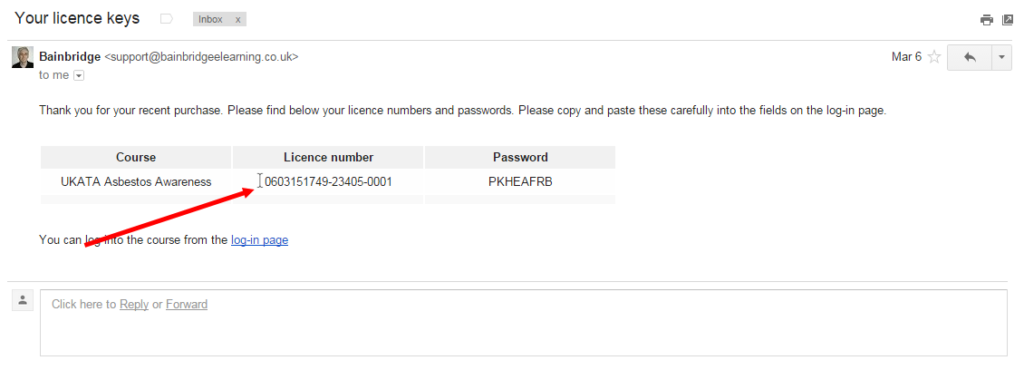The width and height of the screenshot is (1024, 370).
Task: Toggle the importance marker next to subject
Action: 167,19
